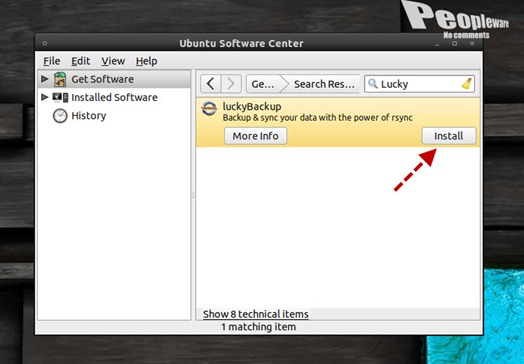The width and height of the screenshot is (524, 364).
Task: Open the Help menu
Action: [146, 61]
